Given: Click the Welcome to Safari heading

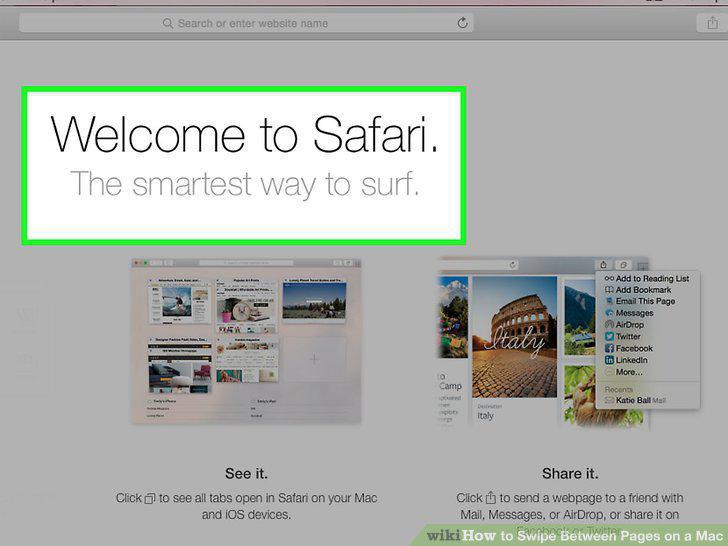Looking at the screenshot, I should tap(244, 133).
